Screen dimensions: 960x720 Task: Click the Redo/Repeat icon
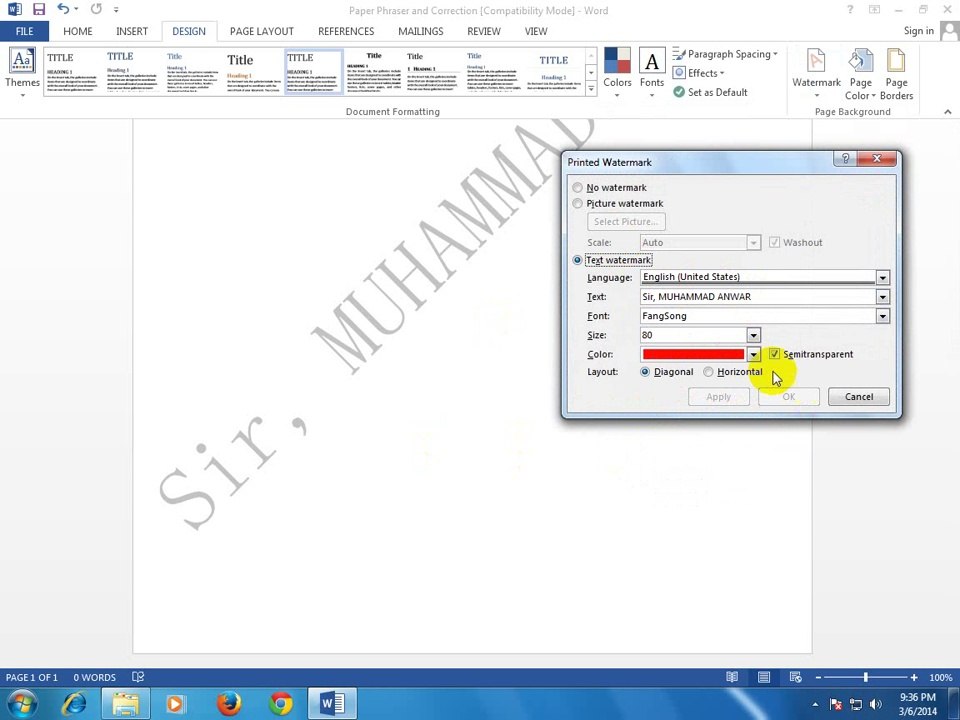click(96, 9)
